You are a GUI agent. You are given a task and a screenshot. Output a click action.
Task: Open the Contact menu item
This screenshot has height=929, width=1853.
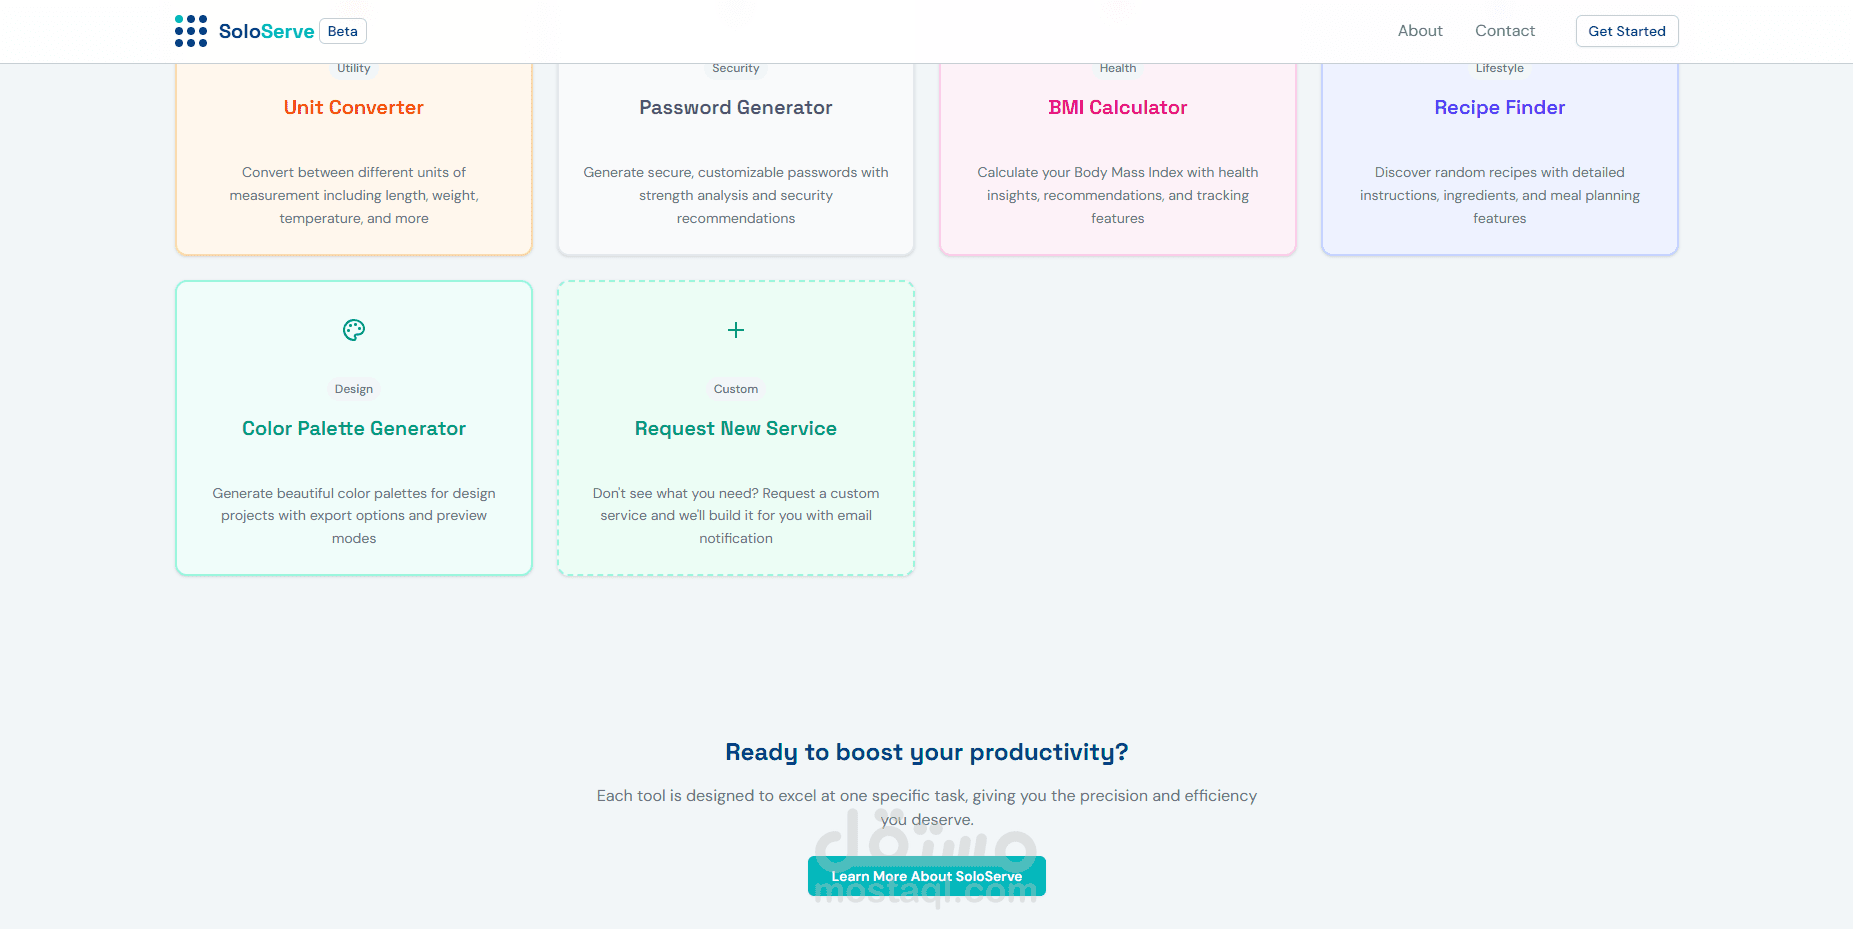(x=1505, y=31)
